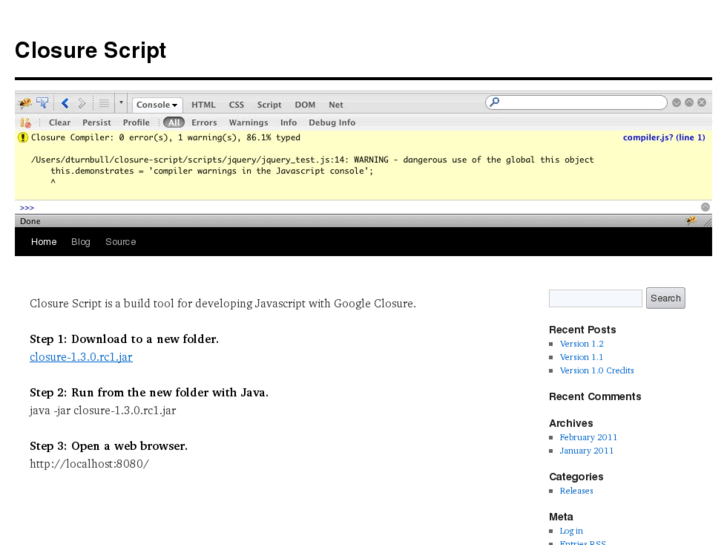The width and height of the screenshot is (727, 545).
Task: Open the small dropdown arrow beside Console
Action: 121,103
